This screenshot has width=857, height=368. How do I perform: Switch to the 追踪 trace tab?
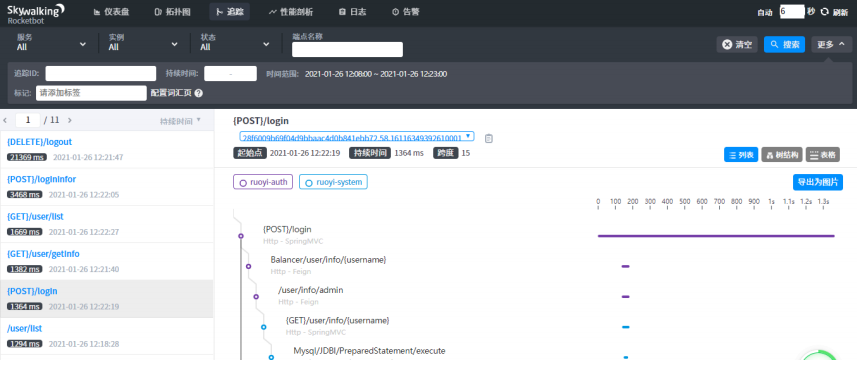(230, 11)
